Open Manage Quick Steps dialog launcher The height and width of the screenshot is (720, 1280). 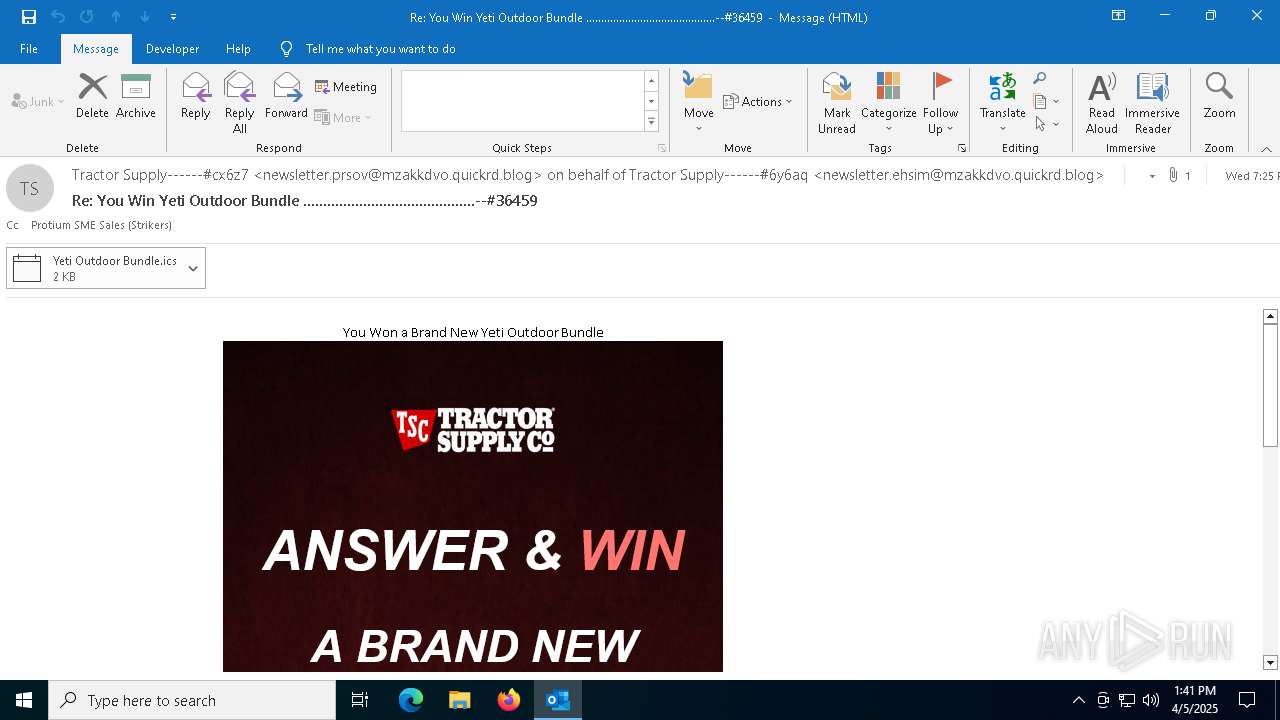click(x=662, y=148)
